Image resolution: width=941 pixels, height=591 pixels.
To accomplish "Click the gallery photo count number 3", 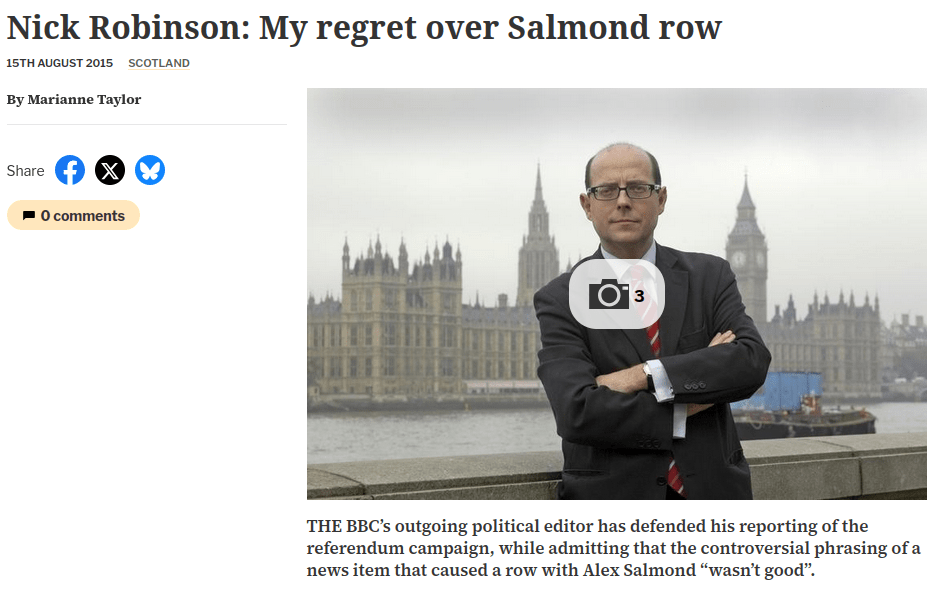I will (x=639, y=296).
